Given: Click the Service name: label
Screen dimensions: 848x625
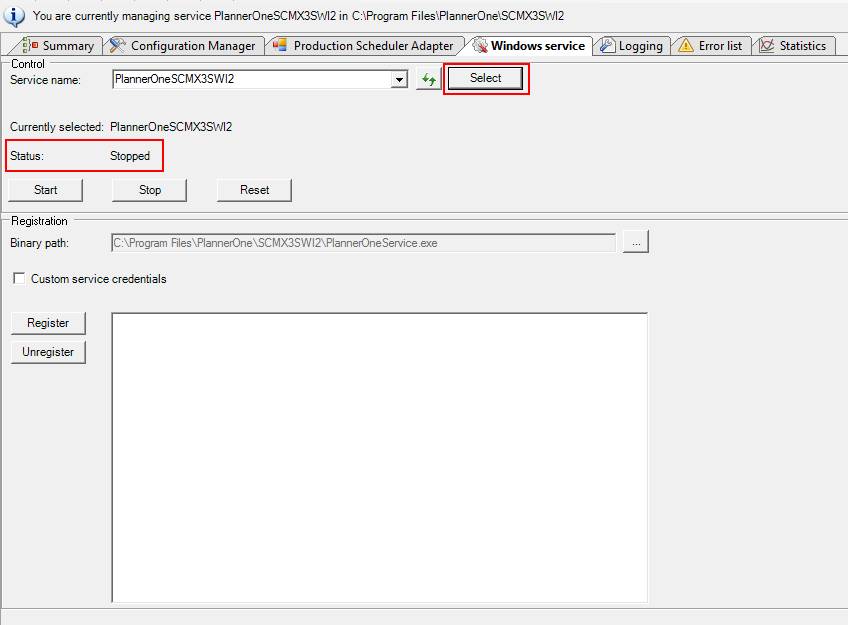Looking at the screenshot, I should click(45, 79).
